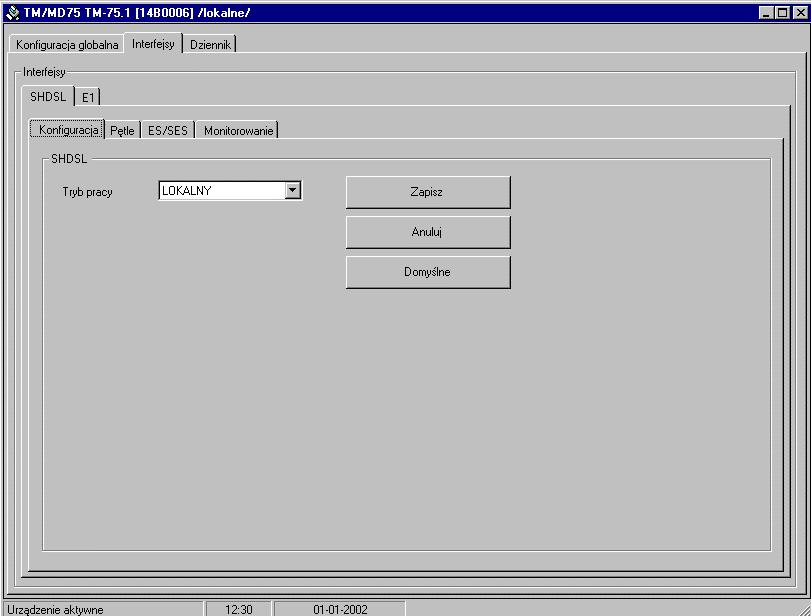The image size is (811, 616).
Task: Click the Anuluj button
Action: pos(428,232)
